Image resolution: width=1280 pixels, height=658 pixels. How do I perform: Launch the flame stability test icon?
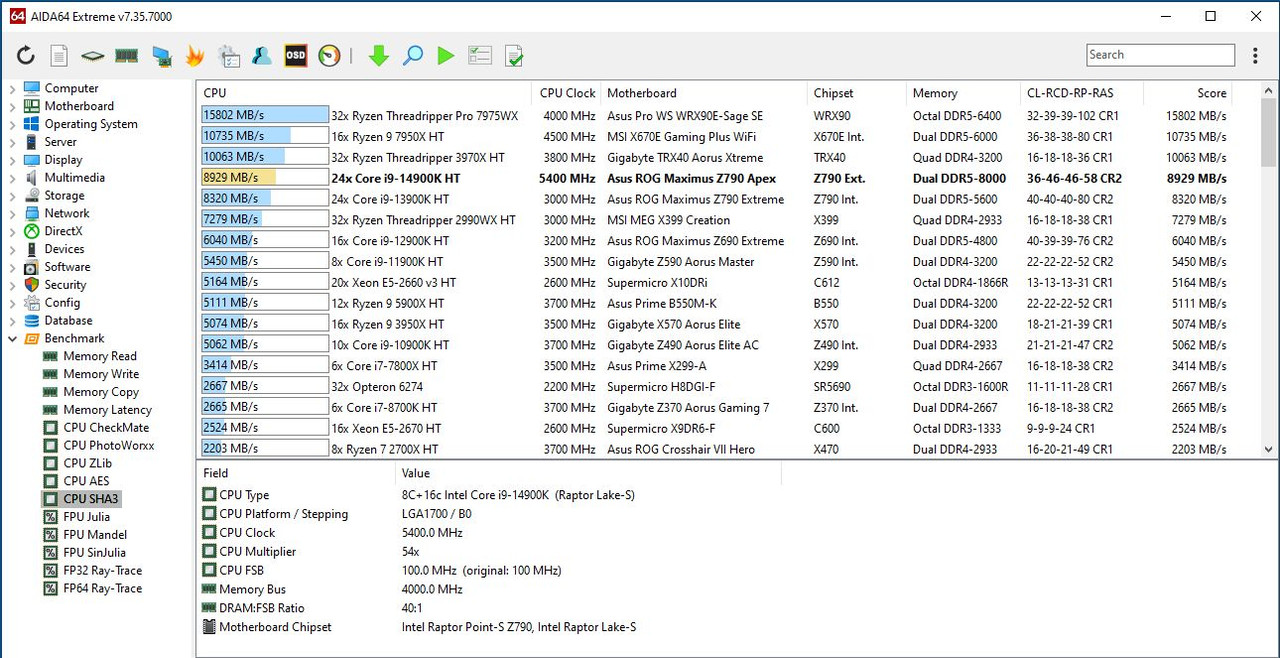pyautogui.click(x=194, y=56)
